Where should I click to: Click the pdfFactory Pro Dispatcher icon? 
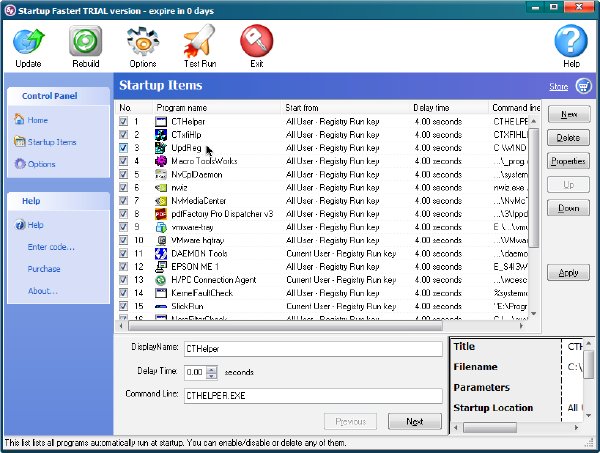click(x=161, y=214)
